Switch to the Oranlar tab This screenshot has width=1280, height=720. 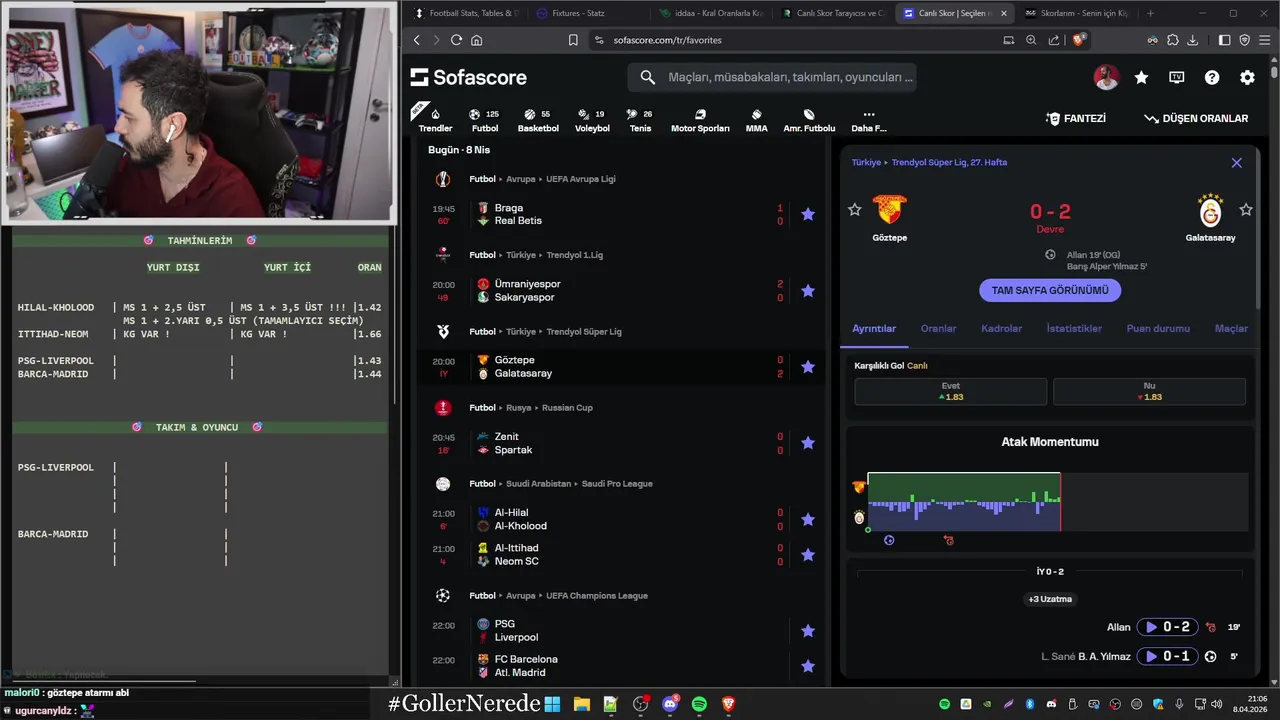938,328
